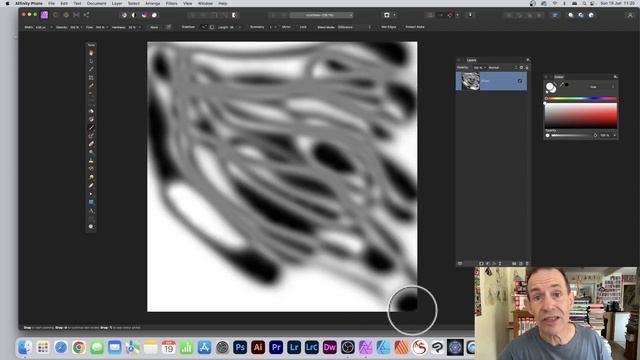Screen dimensions: 640x360
Task: Select the Healing Brush tool
Action: coord(91,185)
